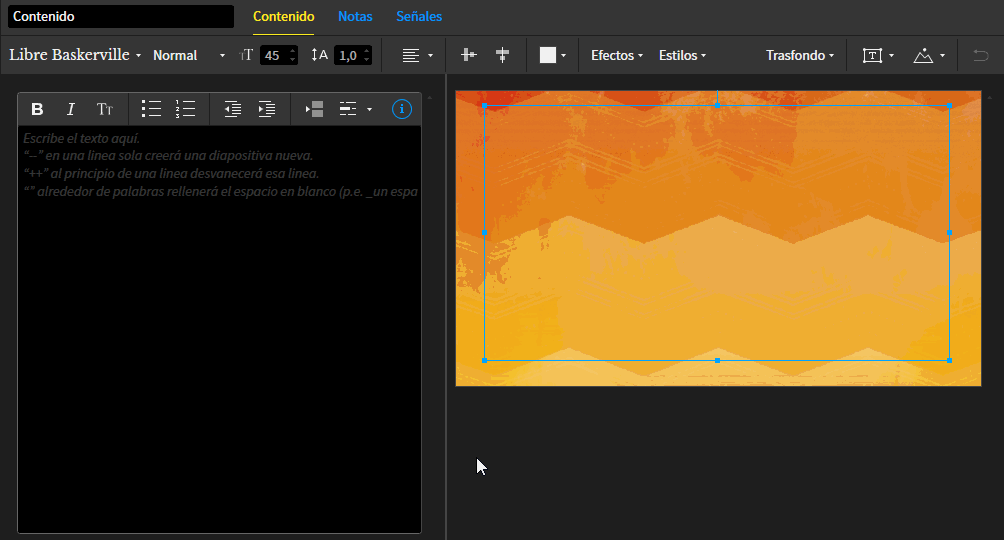Switch to the Señales tab
This screenshot has width=1004, height=540.
419,17
